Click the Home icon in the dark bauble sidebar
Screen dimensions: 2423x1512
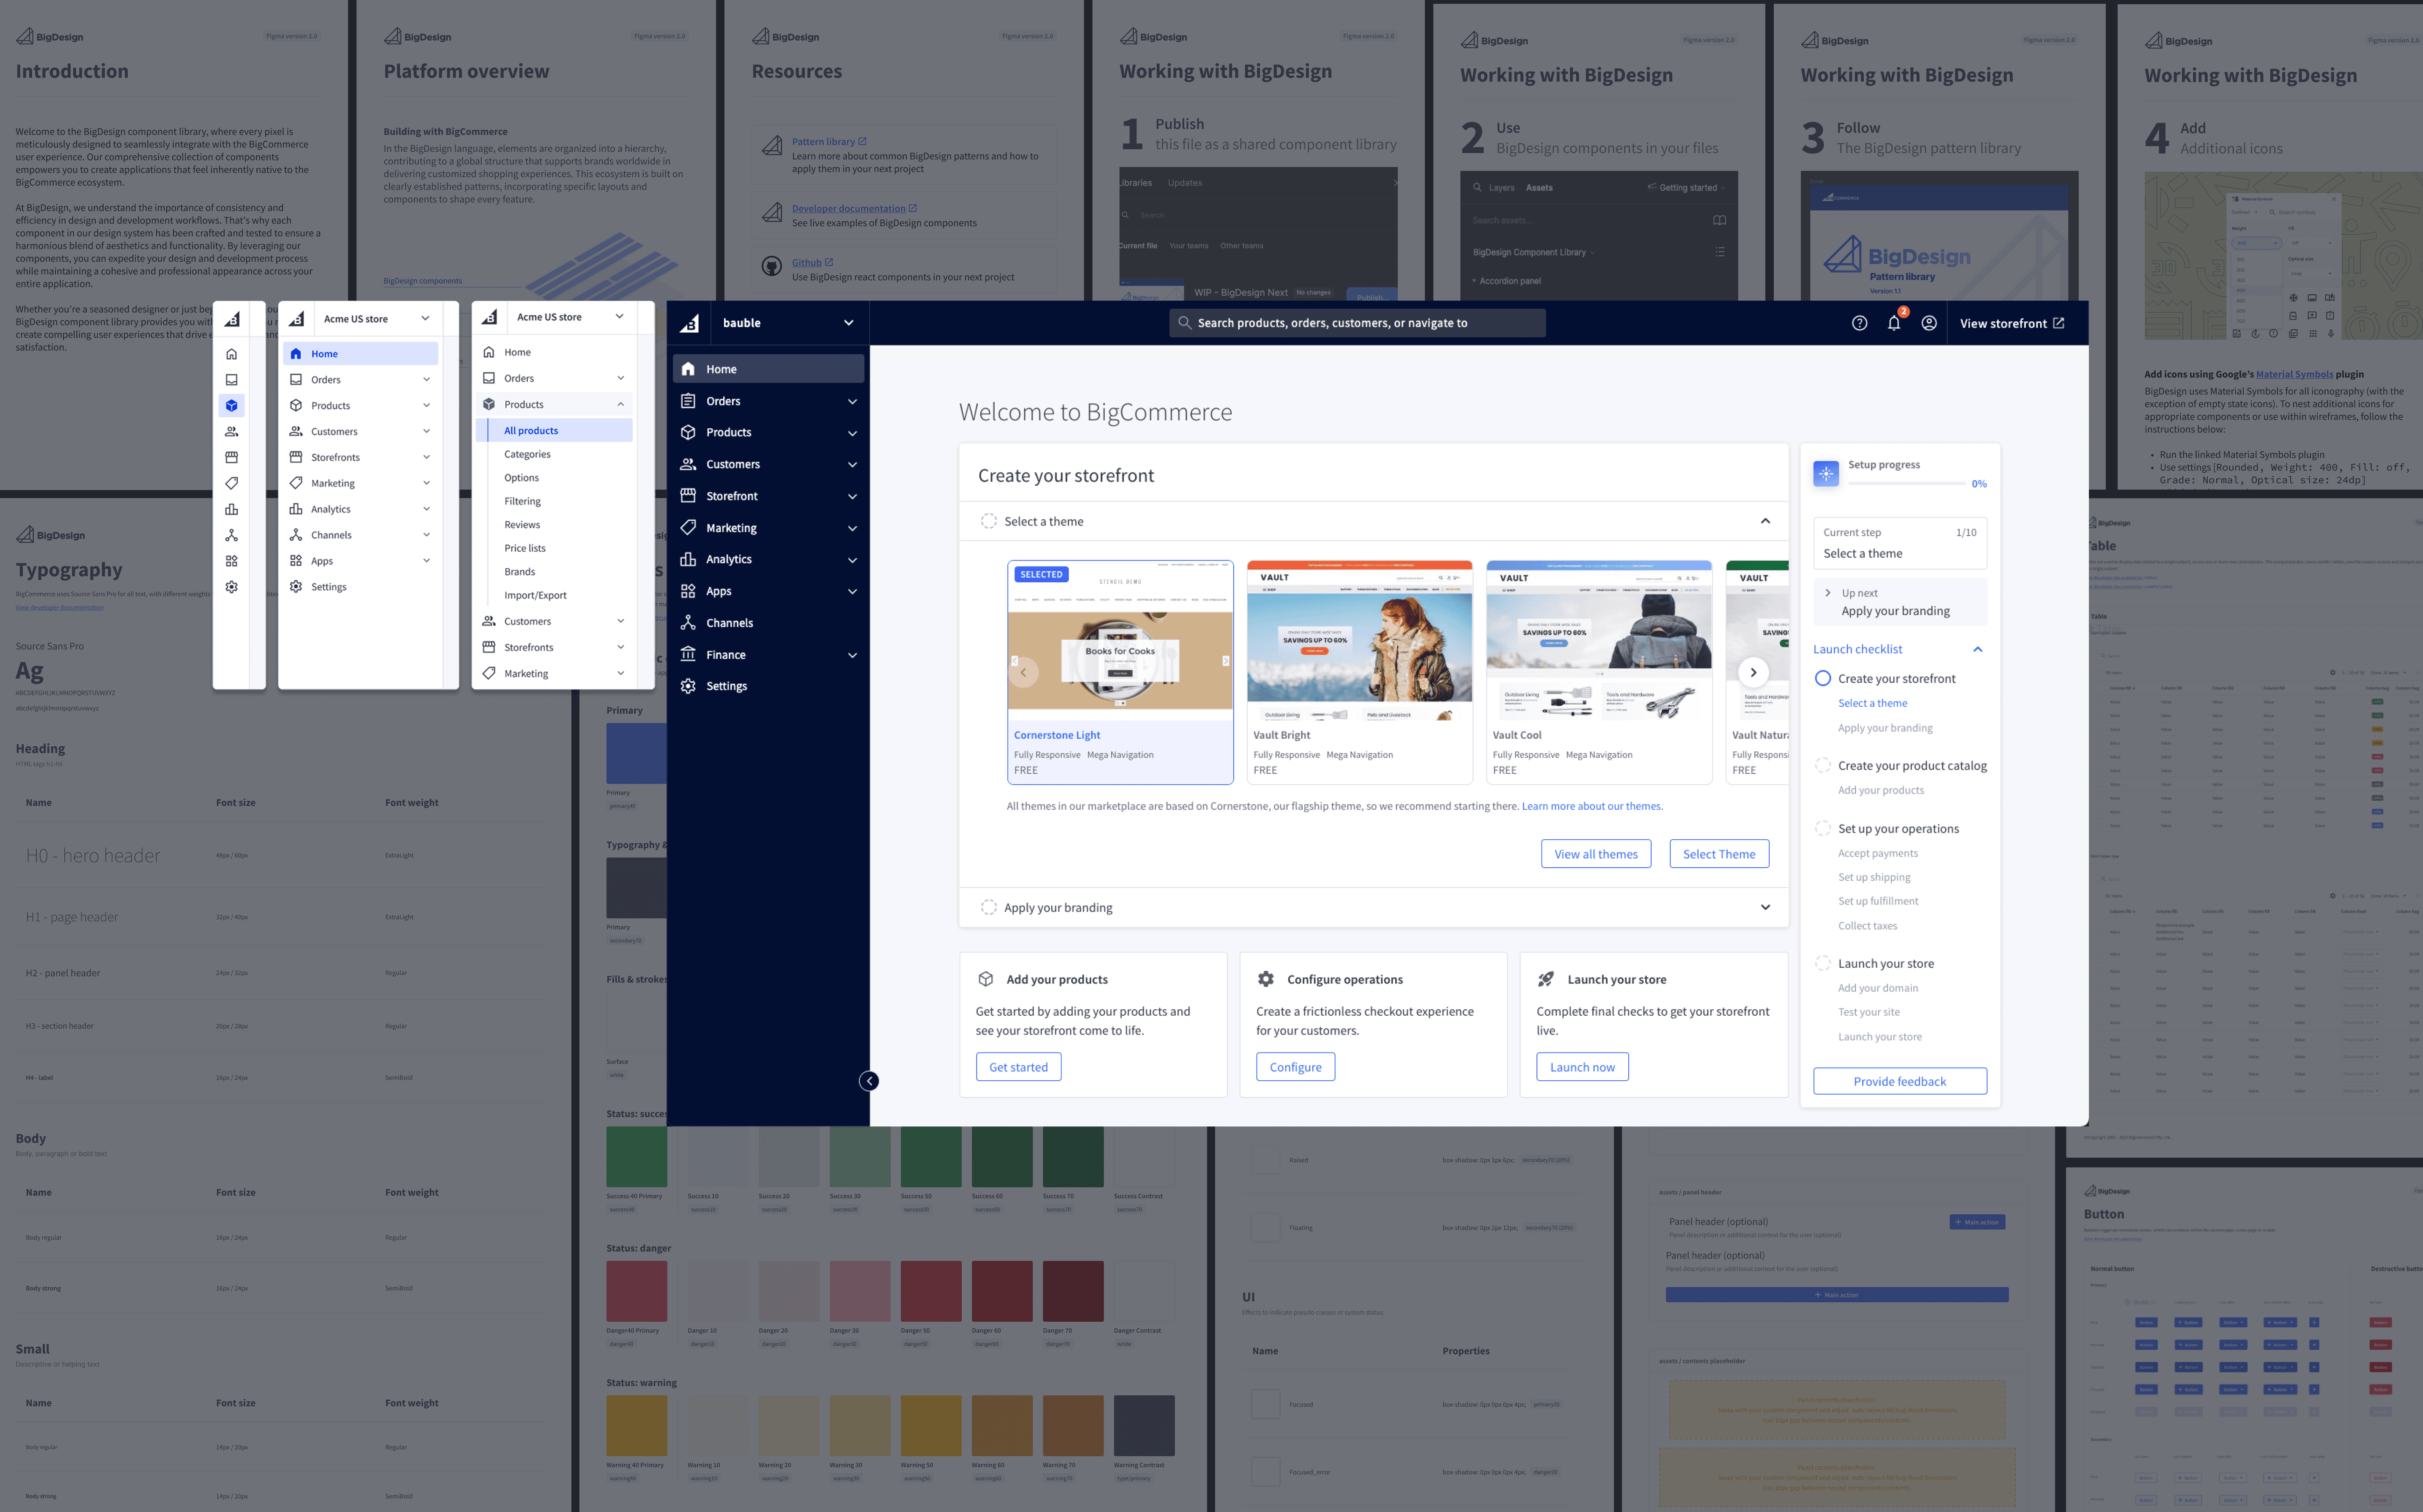688,369
